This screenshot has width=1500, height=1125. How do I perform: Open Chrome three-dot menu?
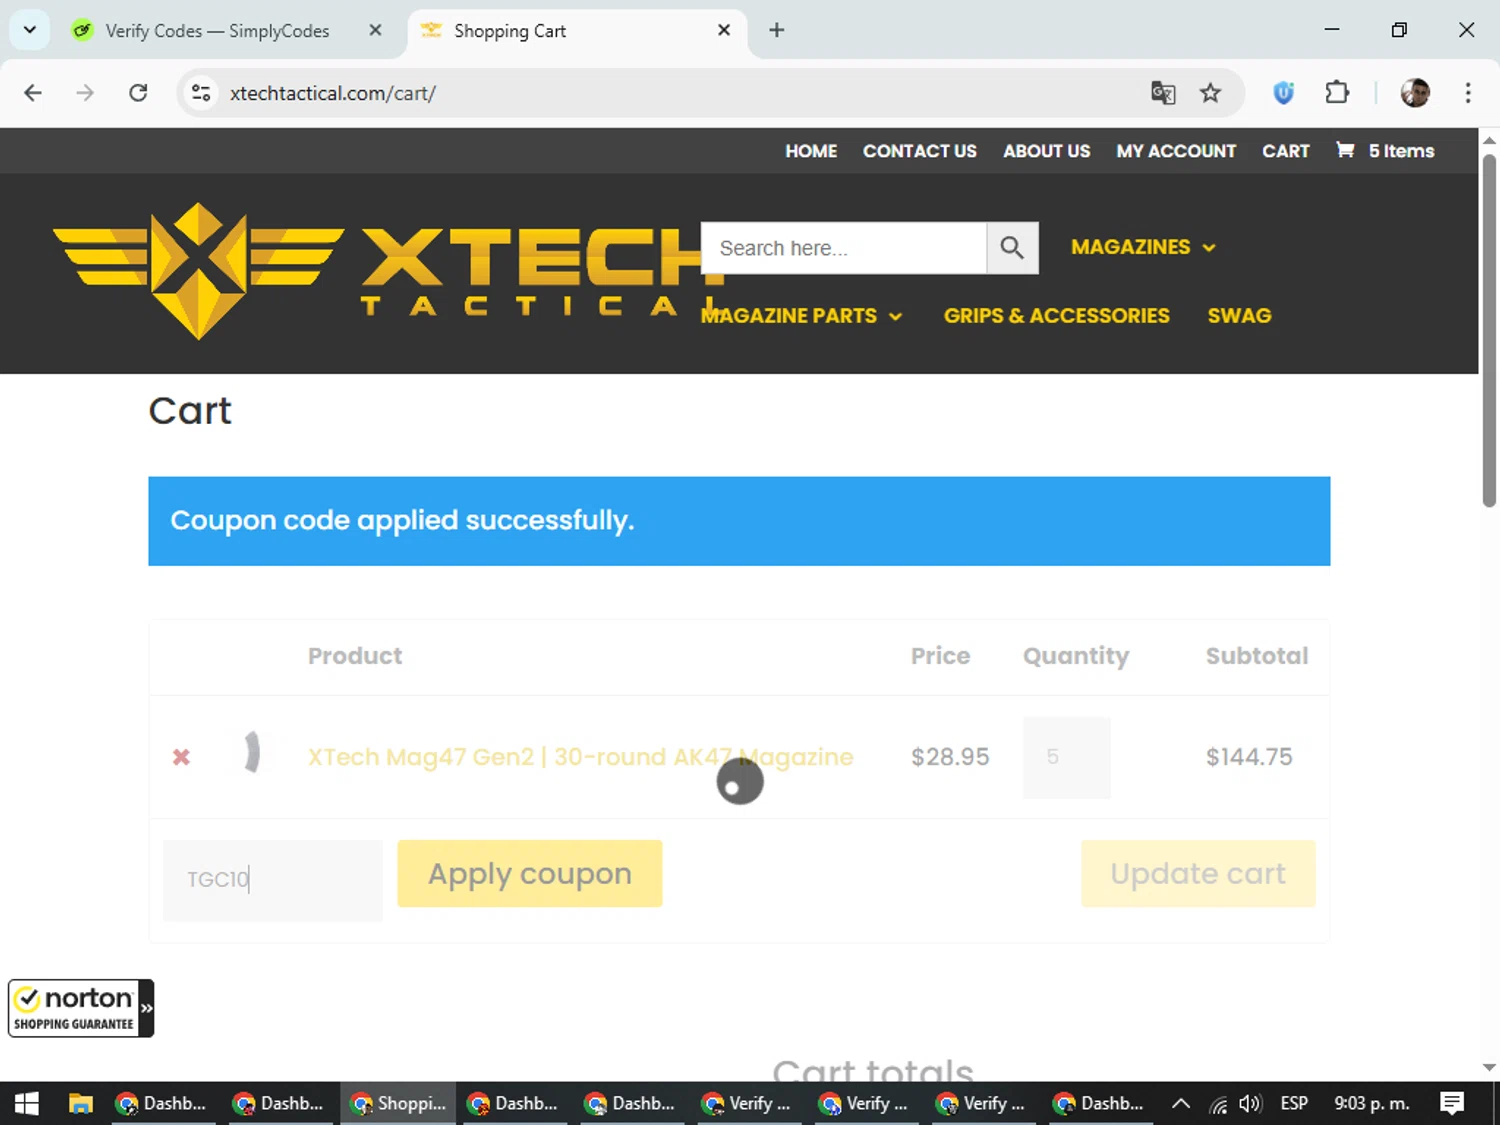[1468, 93]
